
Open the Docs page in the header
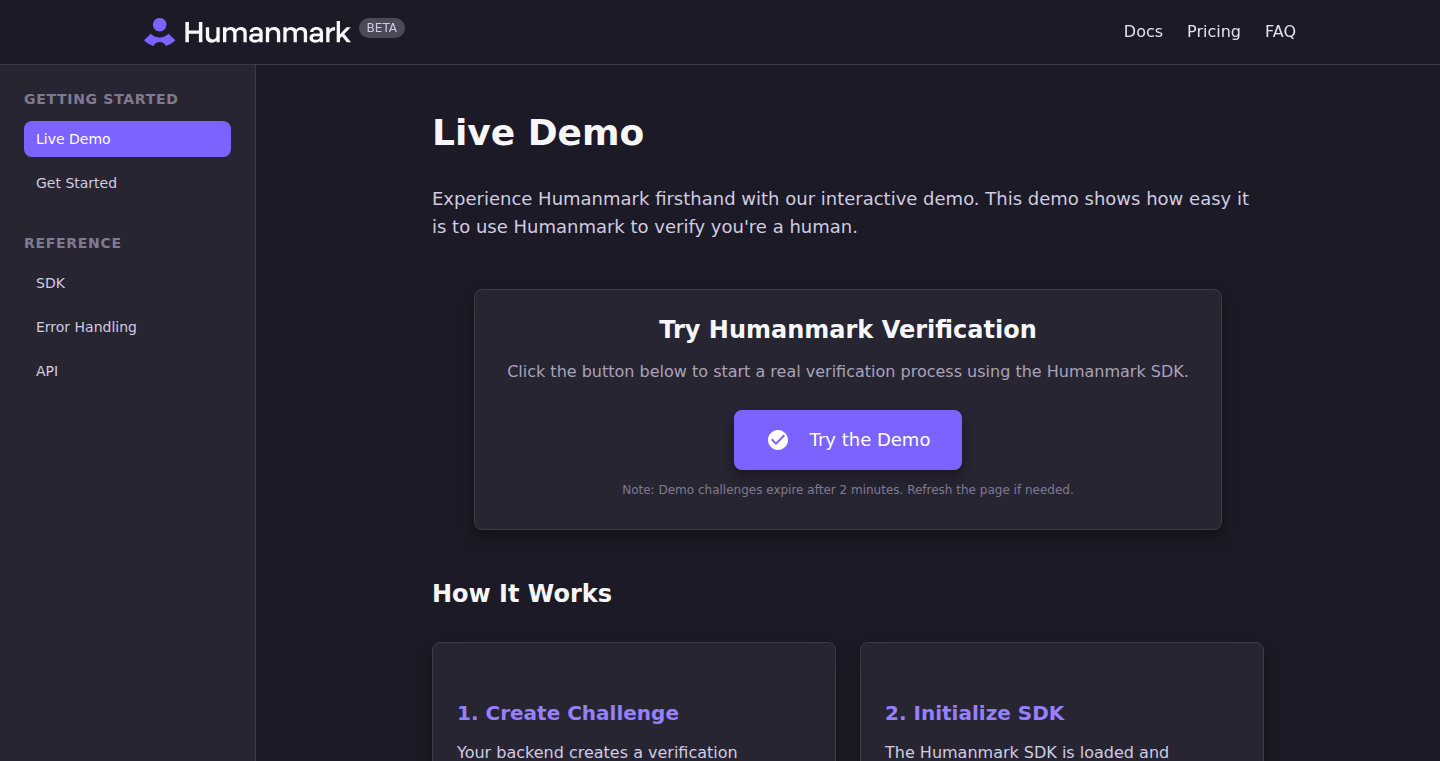click(x=1143, y=32)
